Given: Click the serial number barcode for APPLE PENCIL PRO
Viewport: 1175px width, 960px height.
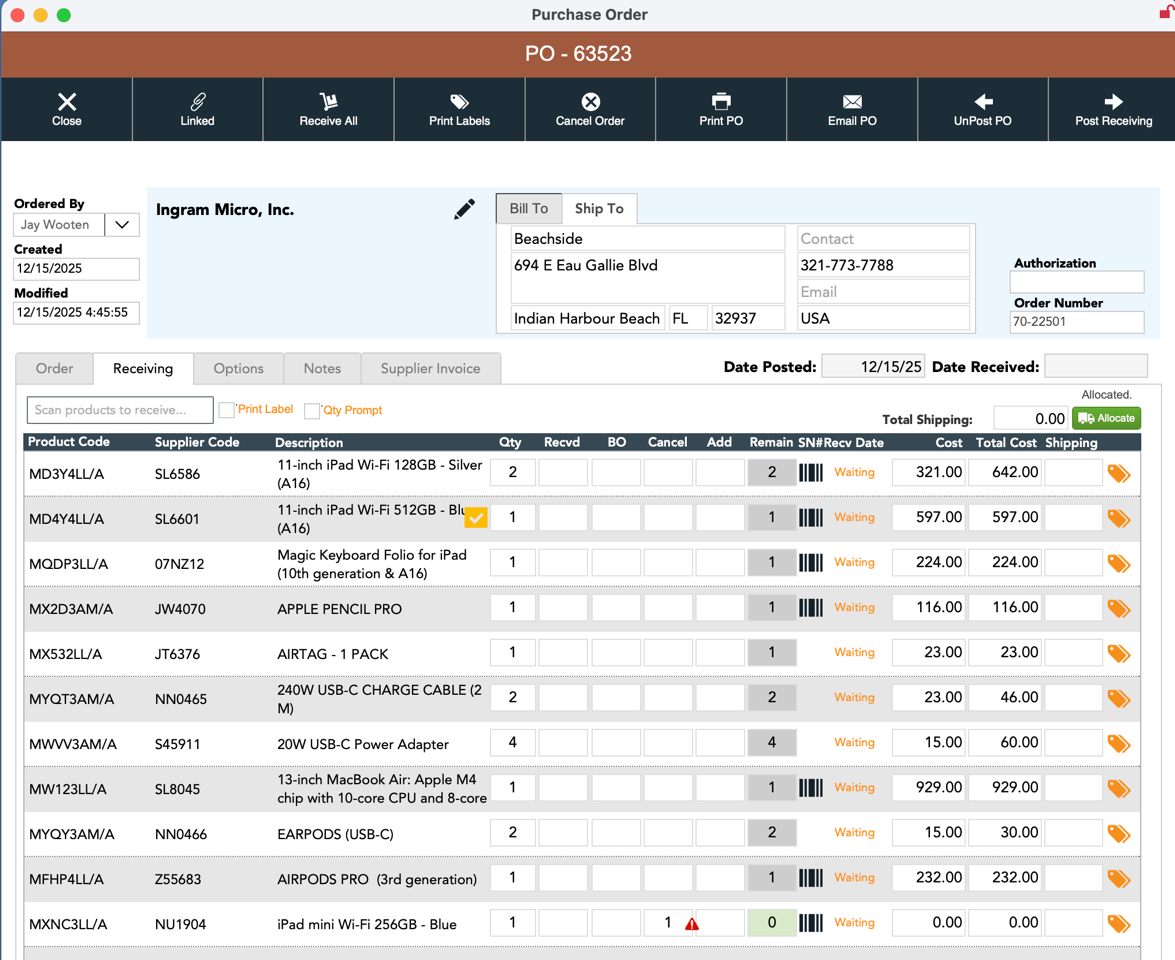Looking at the screenshot, I should [811, 608].
